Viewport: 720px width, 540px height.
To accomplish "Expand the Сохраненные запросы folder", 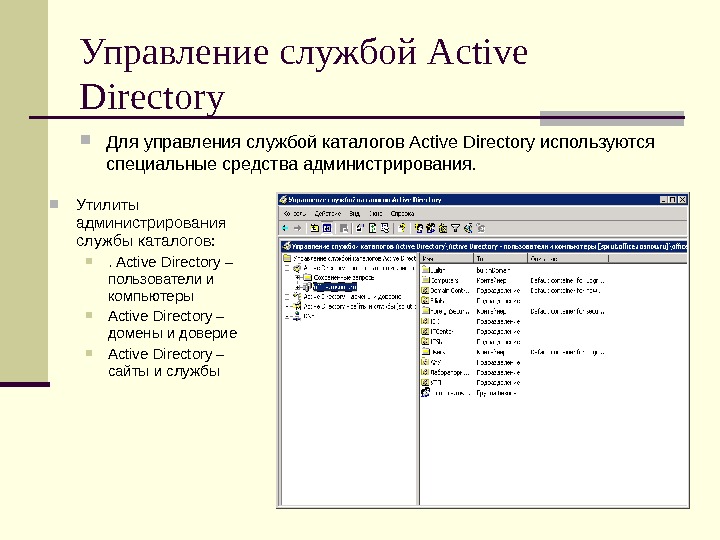I will pos(298,278).
